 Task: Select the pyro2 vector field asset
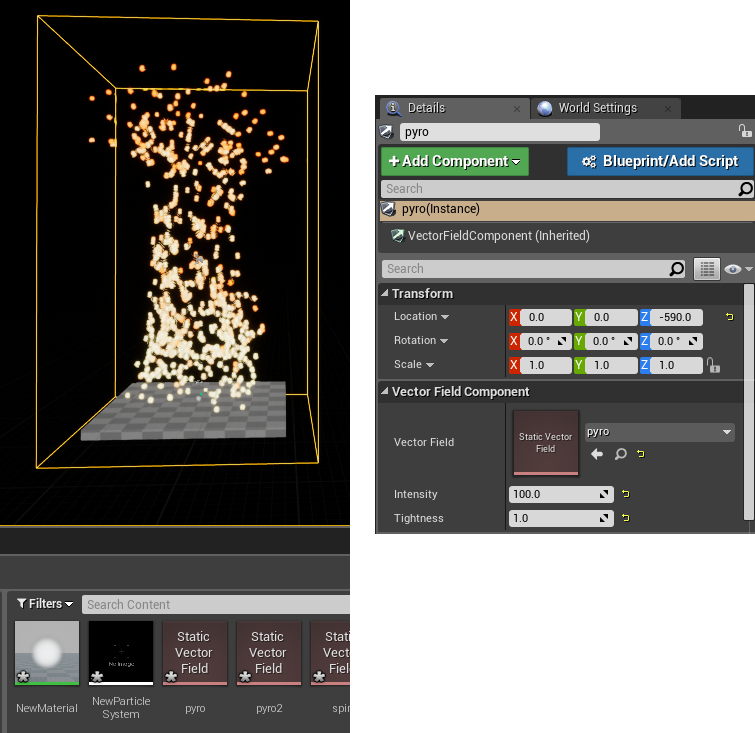[269, 653]
